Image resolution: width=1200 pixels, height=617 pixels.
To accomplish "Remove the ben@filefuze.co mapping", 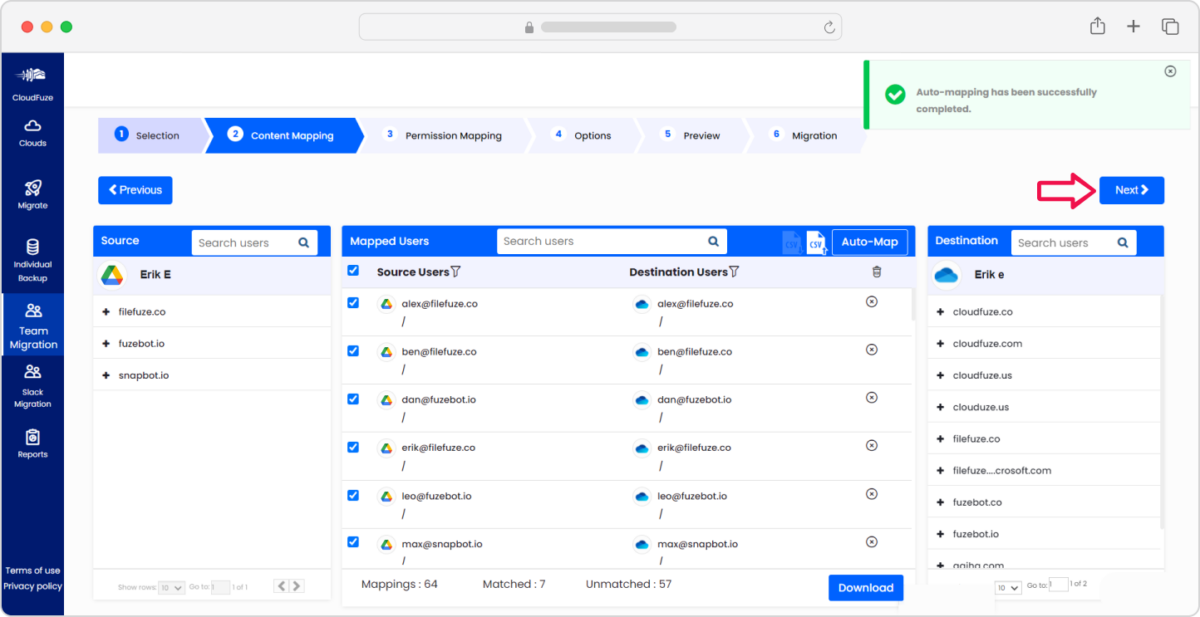I will [x=871, y=349].
